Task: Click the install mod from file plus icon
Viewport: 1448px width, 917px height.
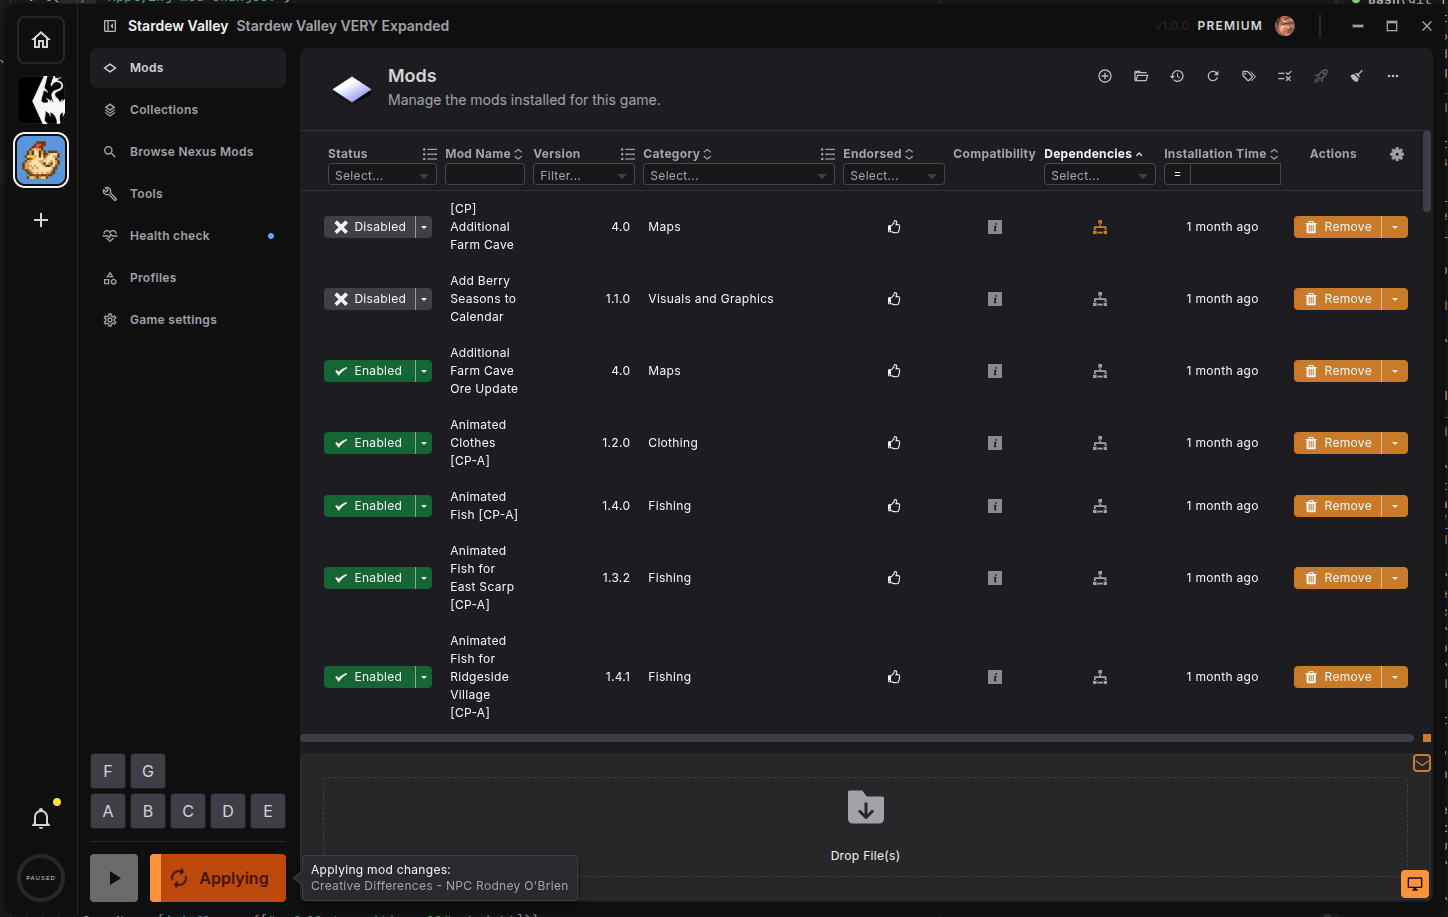Action: coord(1105,76)
